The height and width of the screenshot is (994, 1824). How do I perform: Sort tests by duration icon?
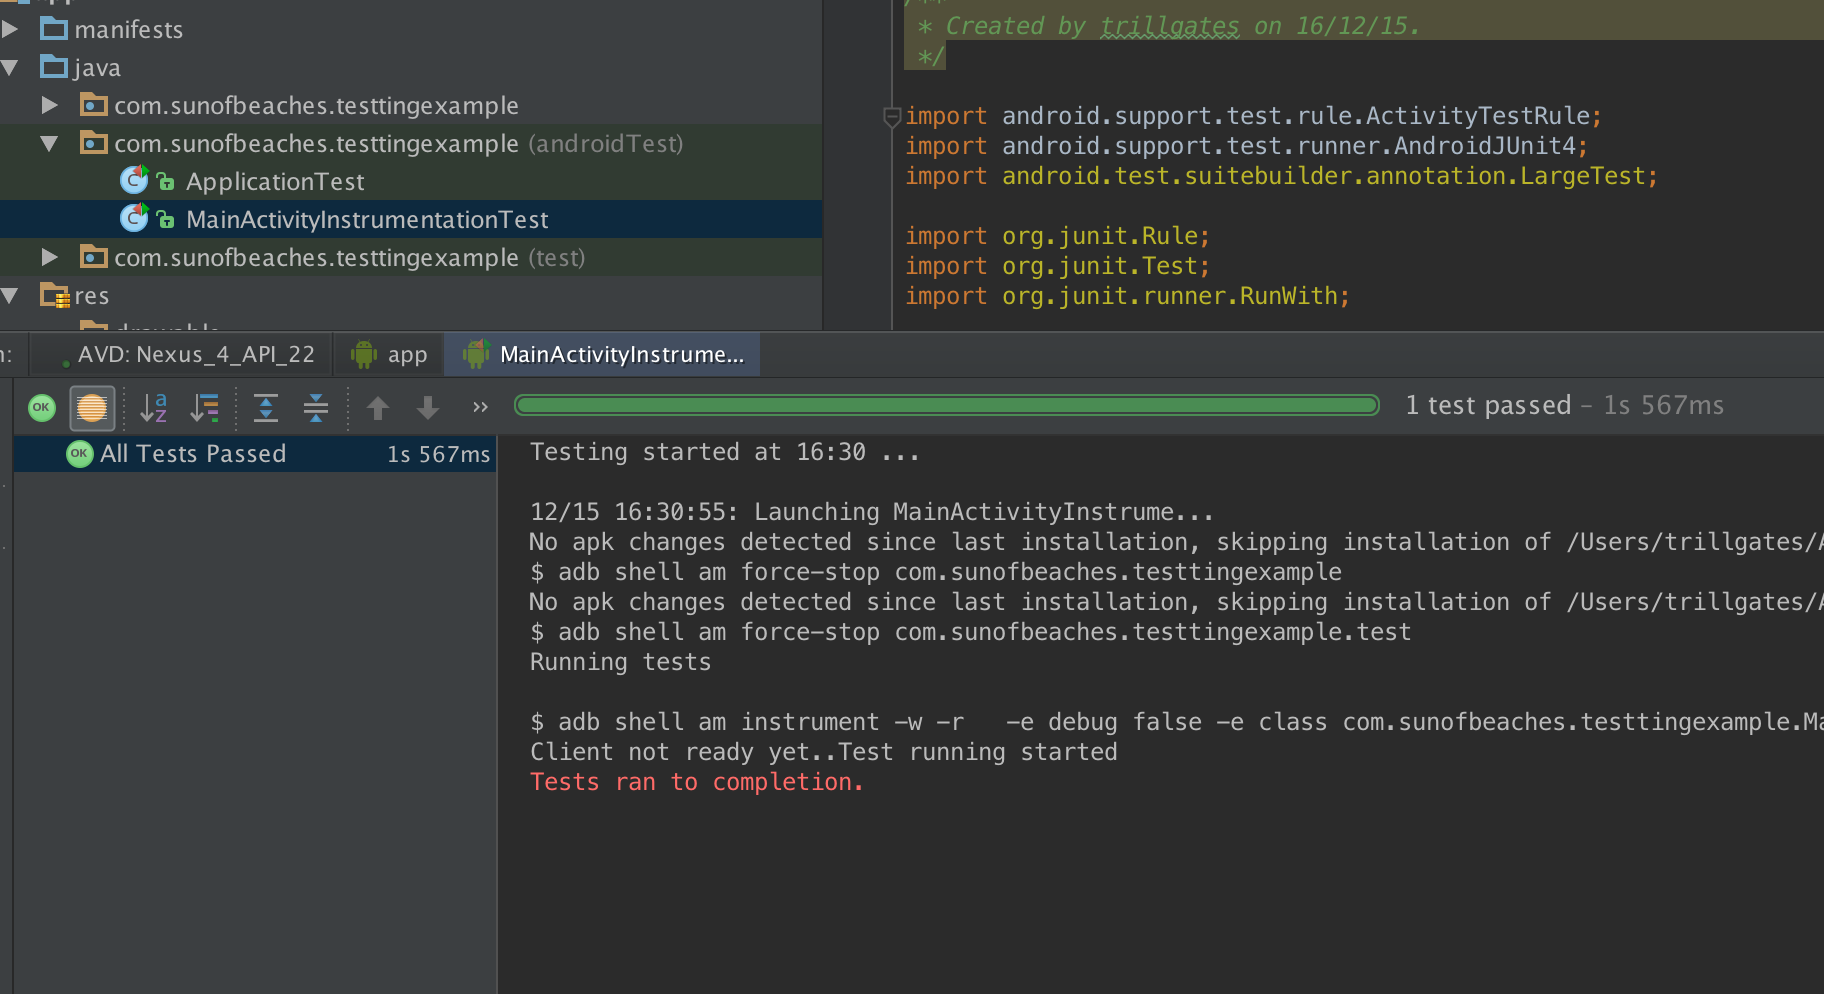pyautogui.click(x=205, y=407)
